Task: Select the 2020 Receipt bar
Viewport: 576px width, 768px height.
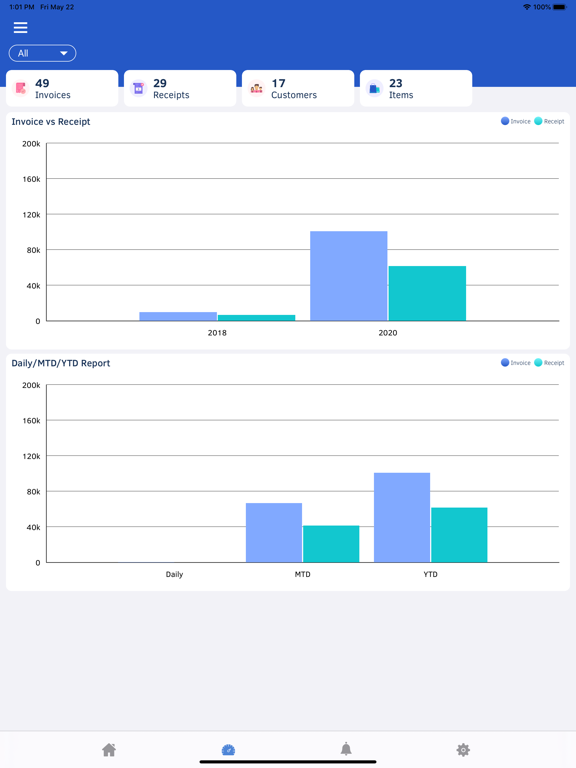Action: click(x=427, y=293)
